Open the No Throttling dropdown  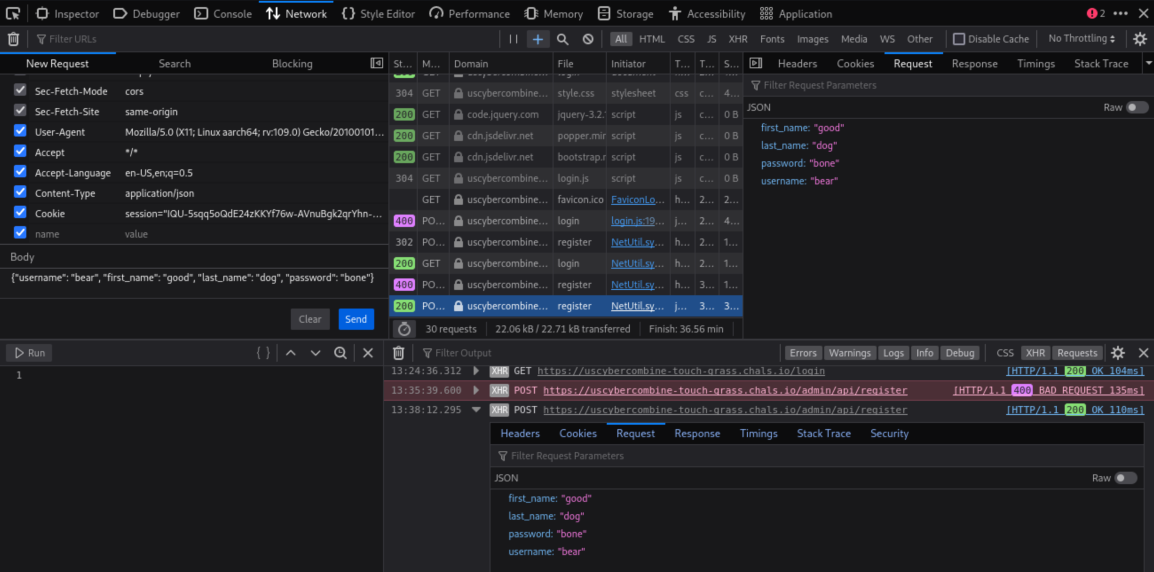click(x=1081, y=39)
